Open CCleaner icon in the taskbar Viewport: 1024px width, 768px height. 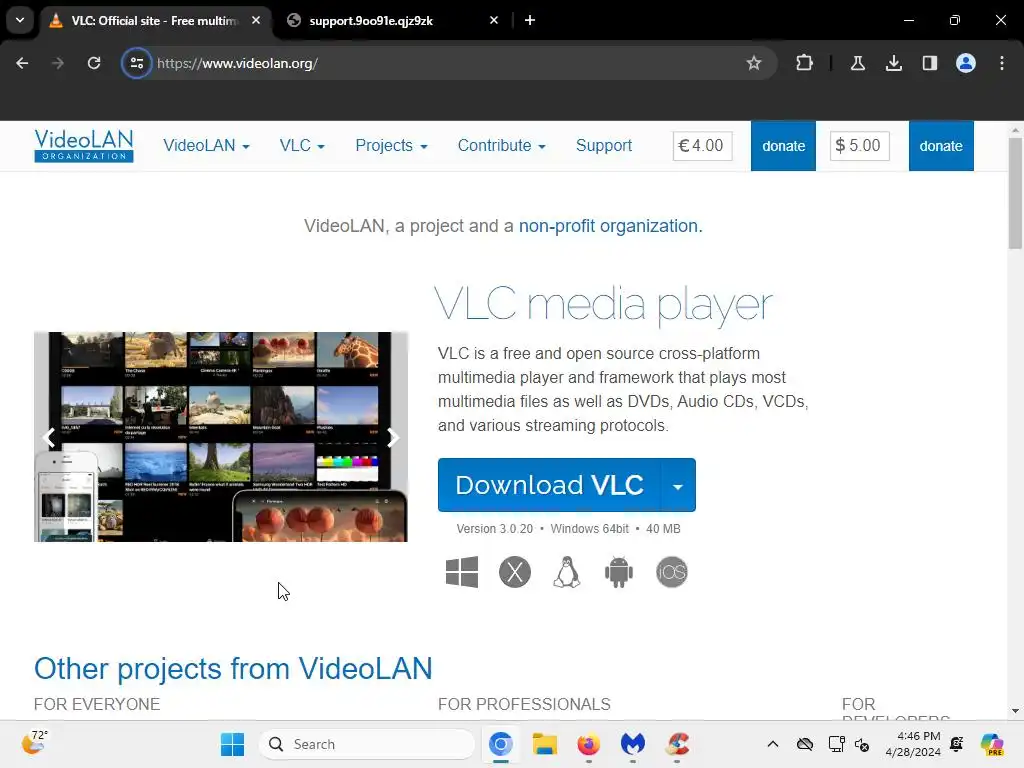tap(677, 744)
